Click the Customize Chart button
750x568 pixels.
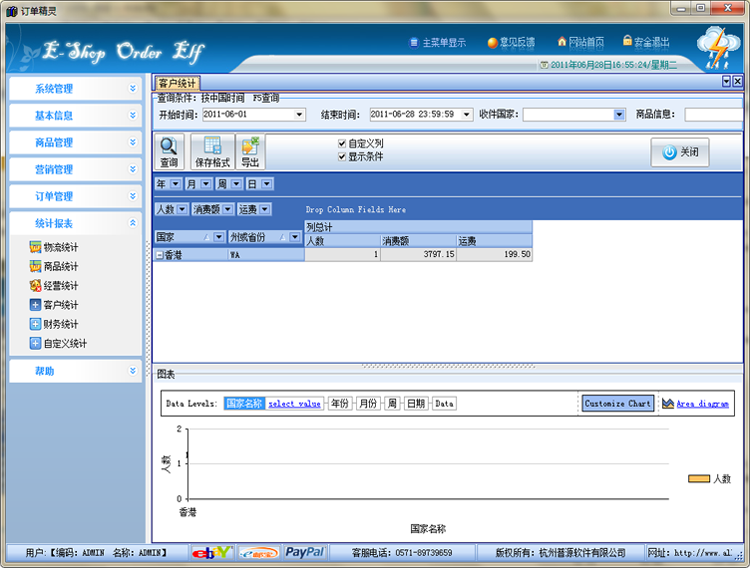(x=618, y=403)
